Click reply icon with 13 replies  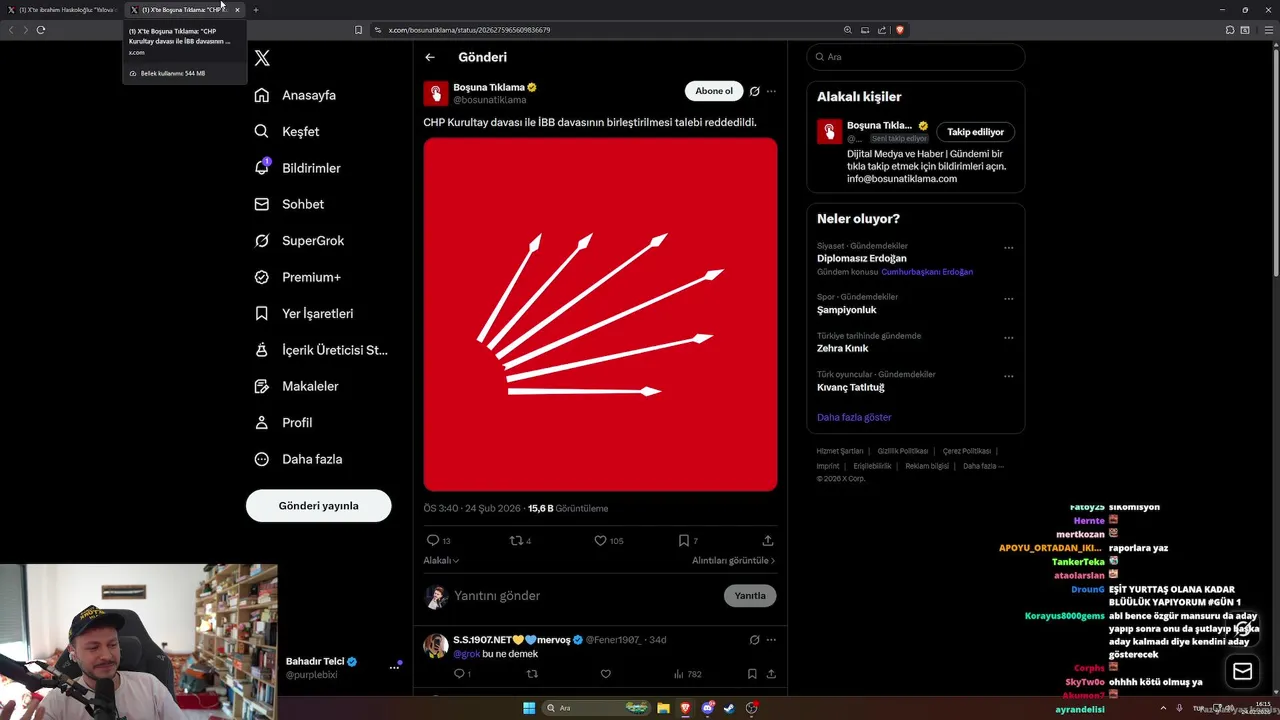pos(433,540)
